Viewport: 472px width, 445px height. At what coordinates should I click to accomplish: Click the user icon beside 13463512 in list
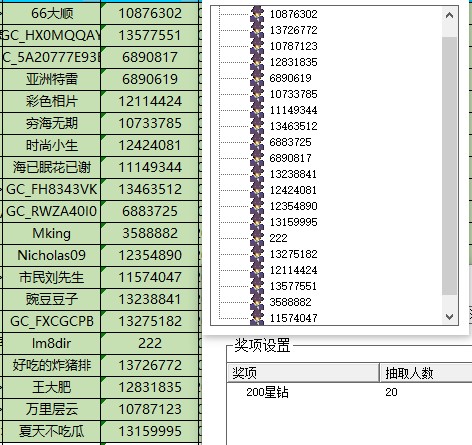coord(257,126)
